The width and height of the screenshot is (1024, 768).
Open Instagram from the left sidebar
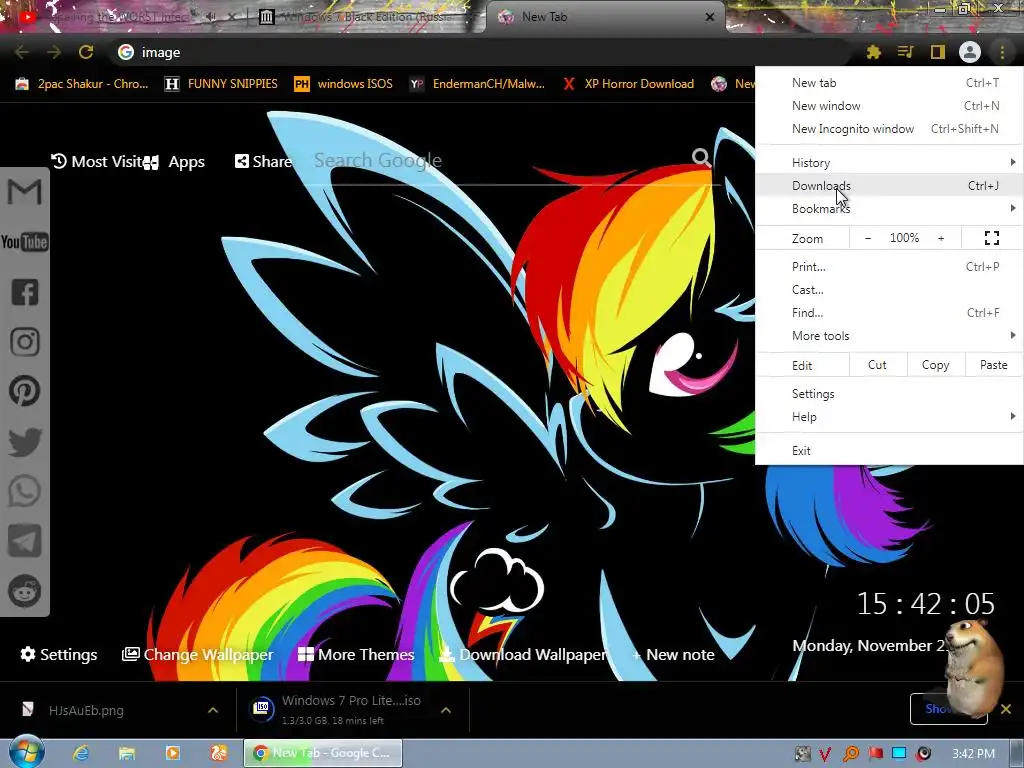point(25,342)
